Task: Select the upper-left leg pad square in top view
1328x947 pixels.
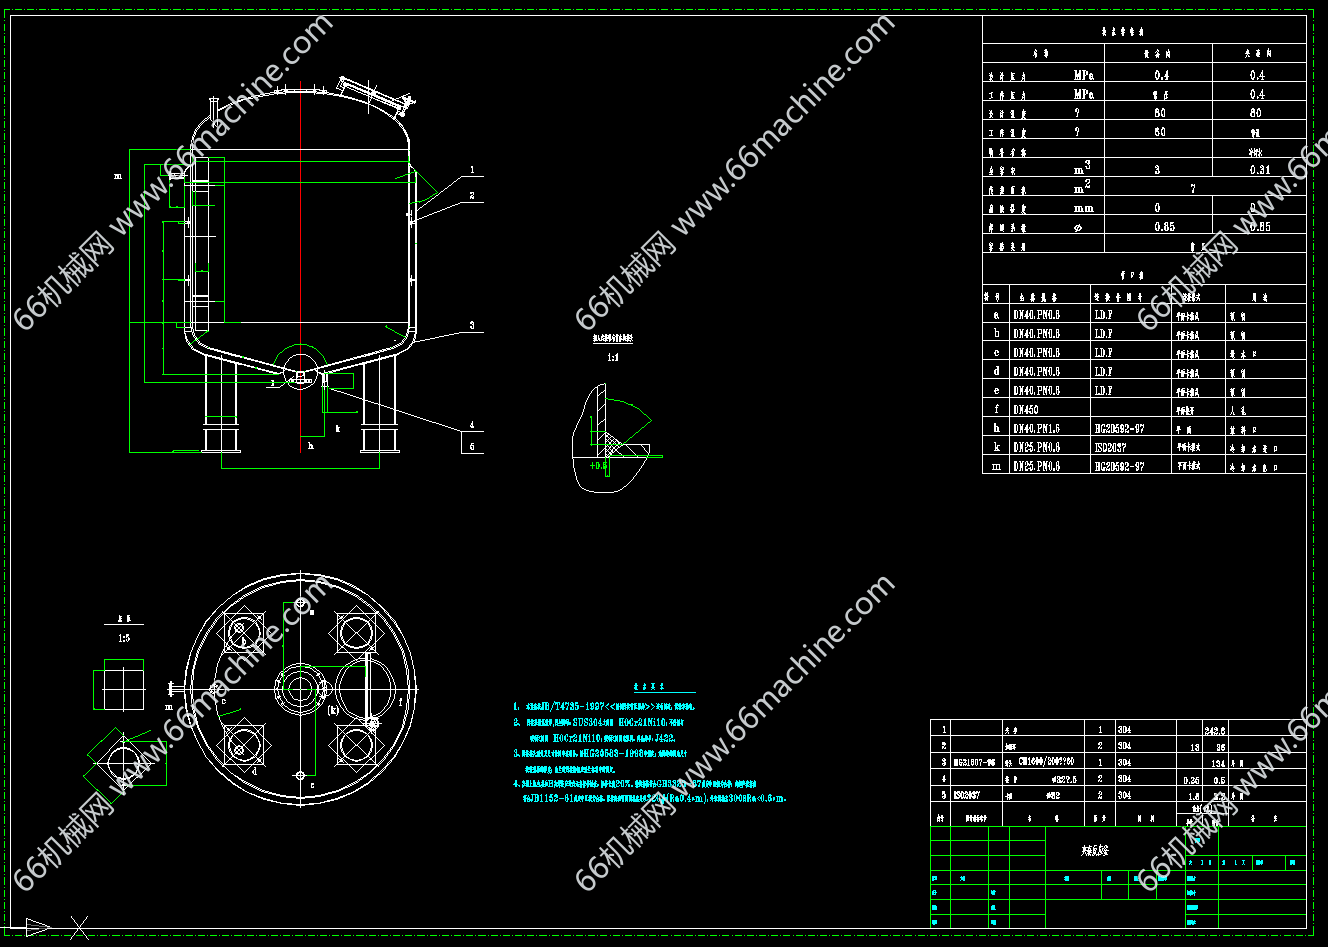Action: coord(243,634)
